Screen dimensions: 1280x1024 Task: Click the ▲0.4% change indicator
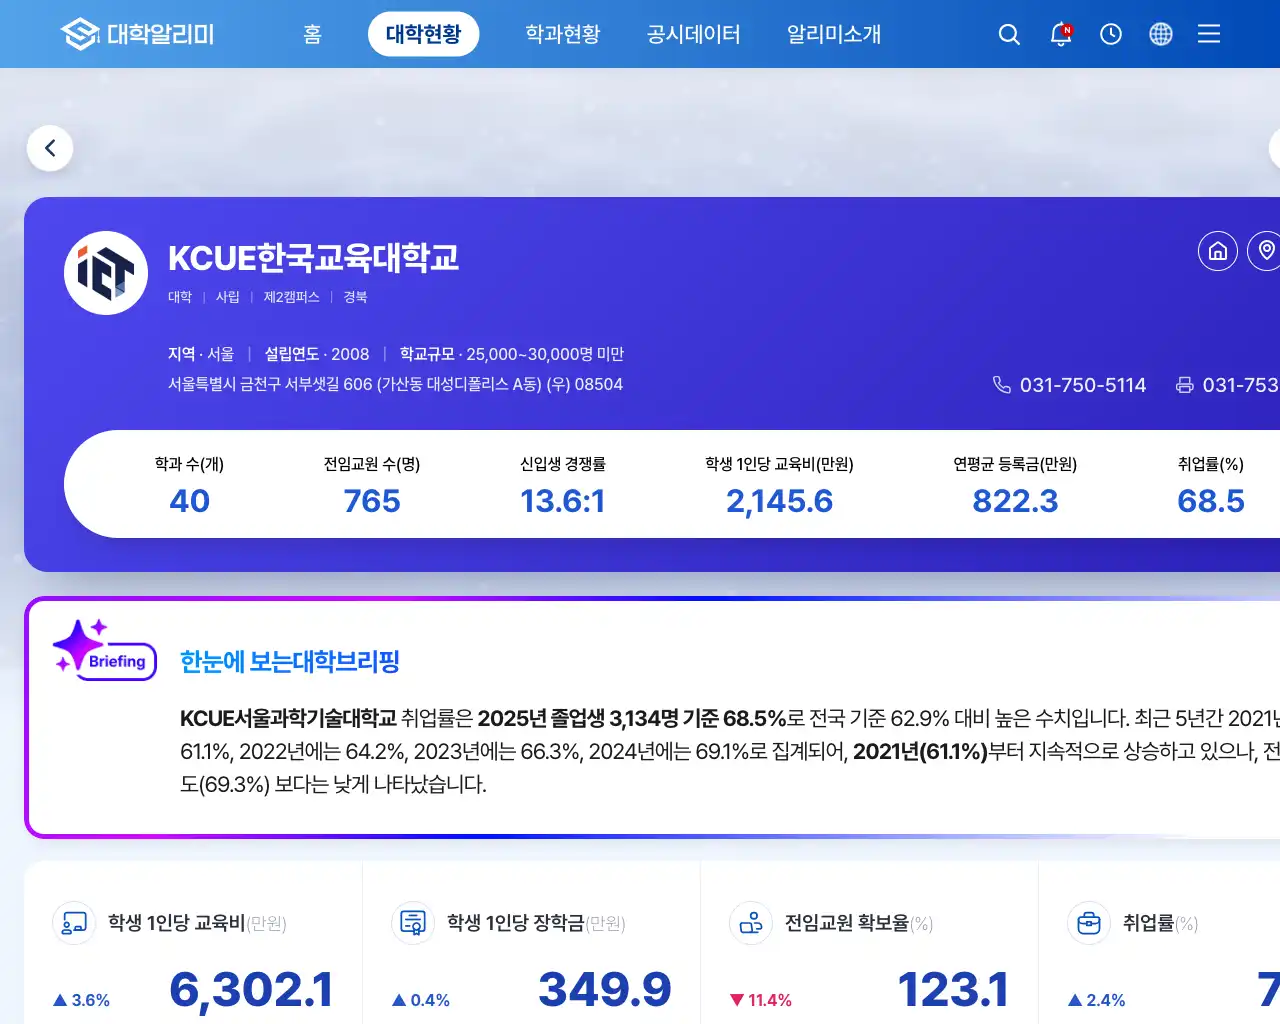click(x=421, y=1000)
